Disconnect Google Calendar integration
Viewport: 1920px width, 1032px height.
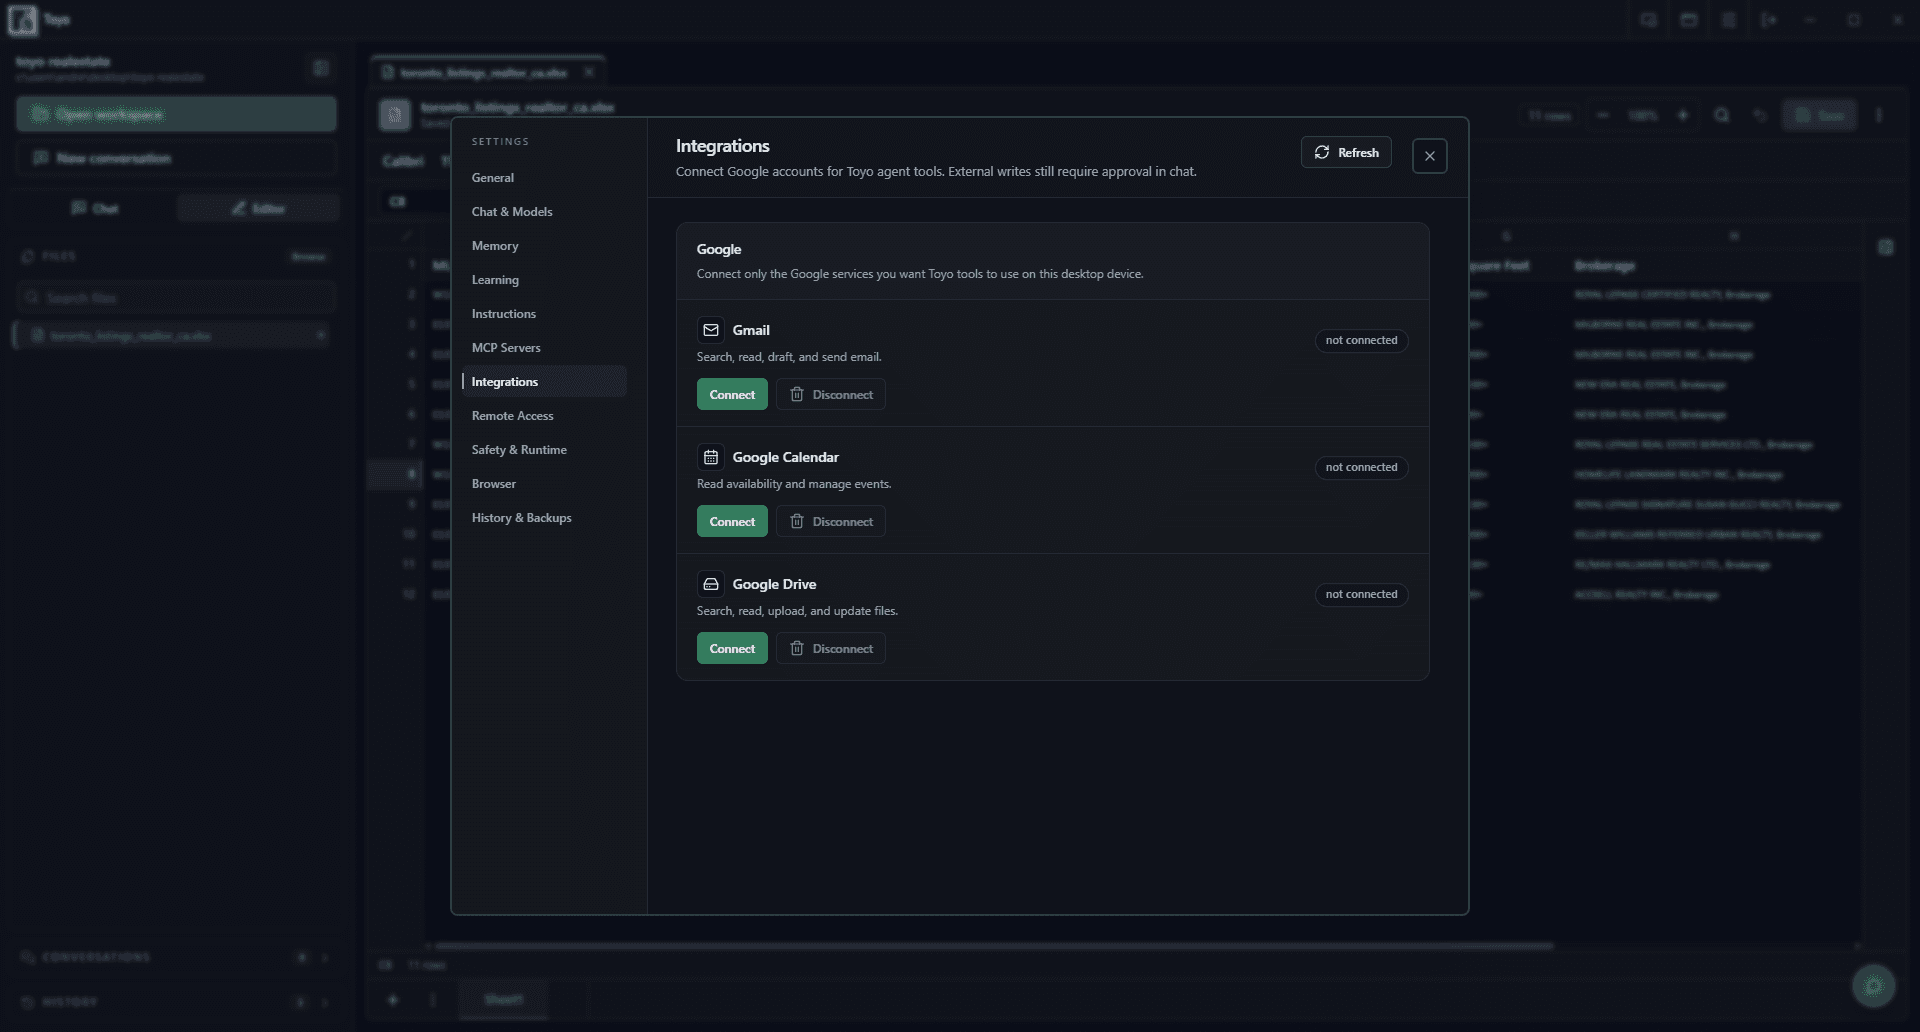click(x=831, y=521)
